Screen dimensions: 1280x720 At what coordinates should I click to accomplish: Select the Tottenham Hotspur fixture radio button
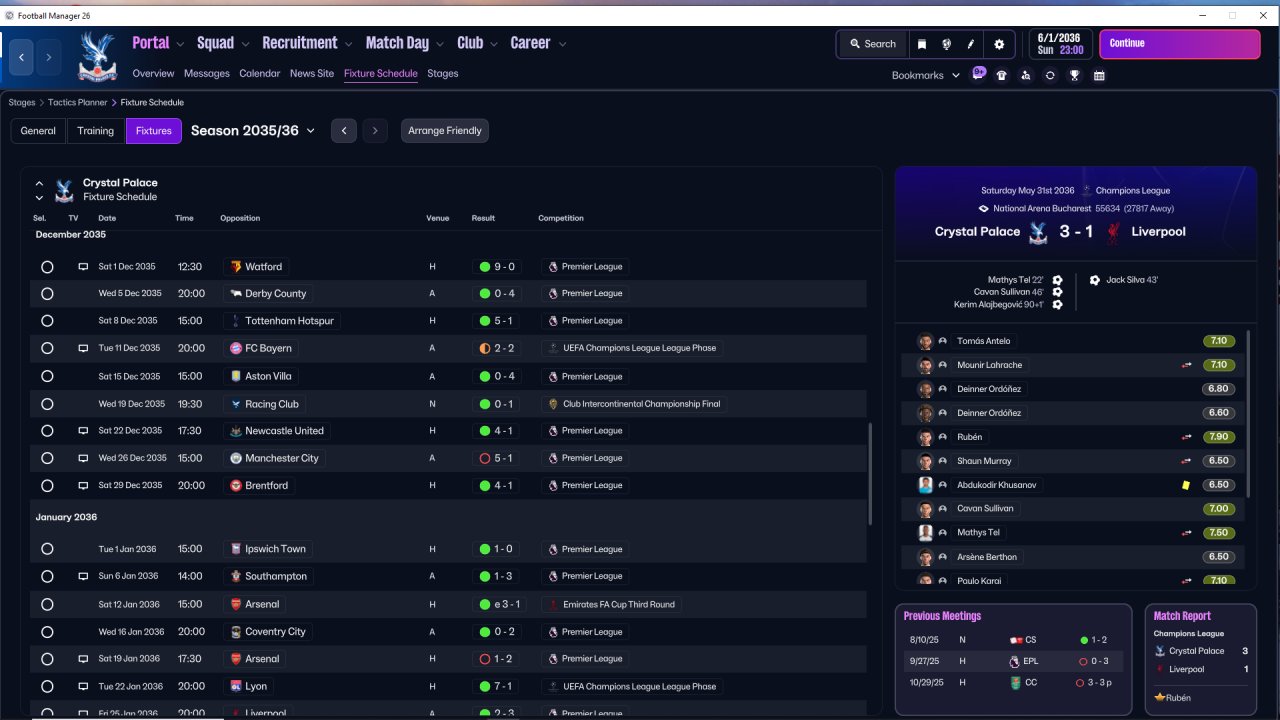coord(47,321)
